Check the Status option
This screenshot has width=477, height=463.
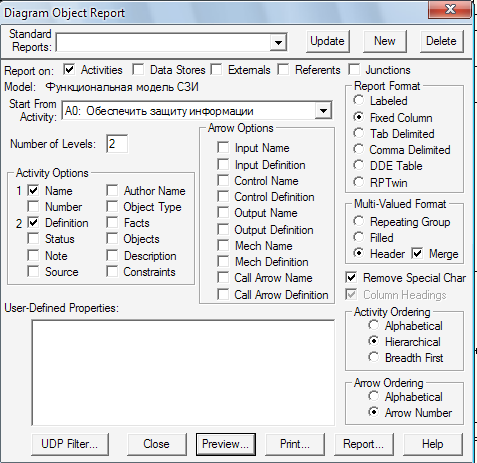(33, 239)
